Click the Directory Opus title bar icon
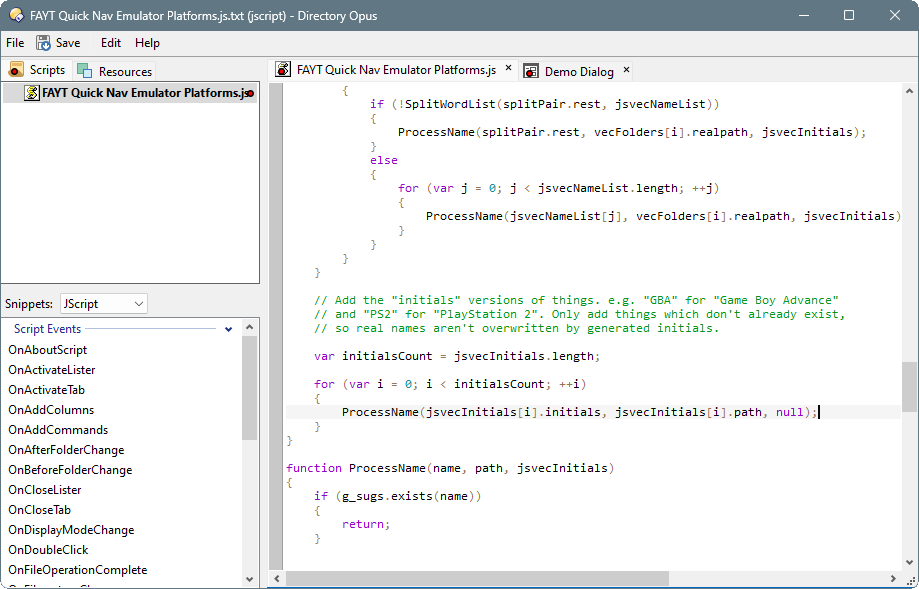The height and width of the screenshot is (589, 919). point(16,15)
